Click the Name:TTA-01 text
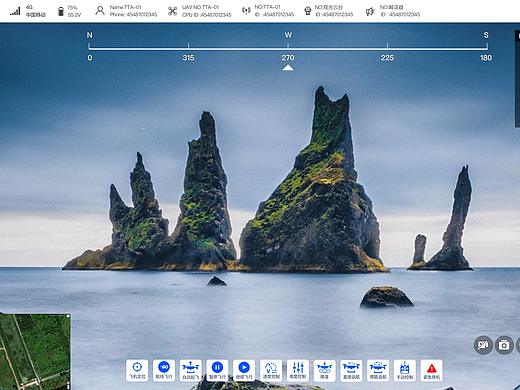The image size is (520, 390). (125, 7)
